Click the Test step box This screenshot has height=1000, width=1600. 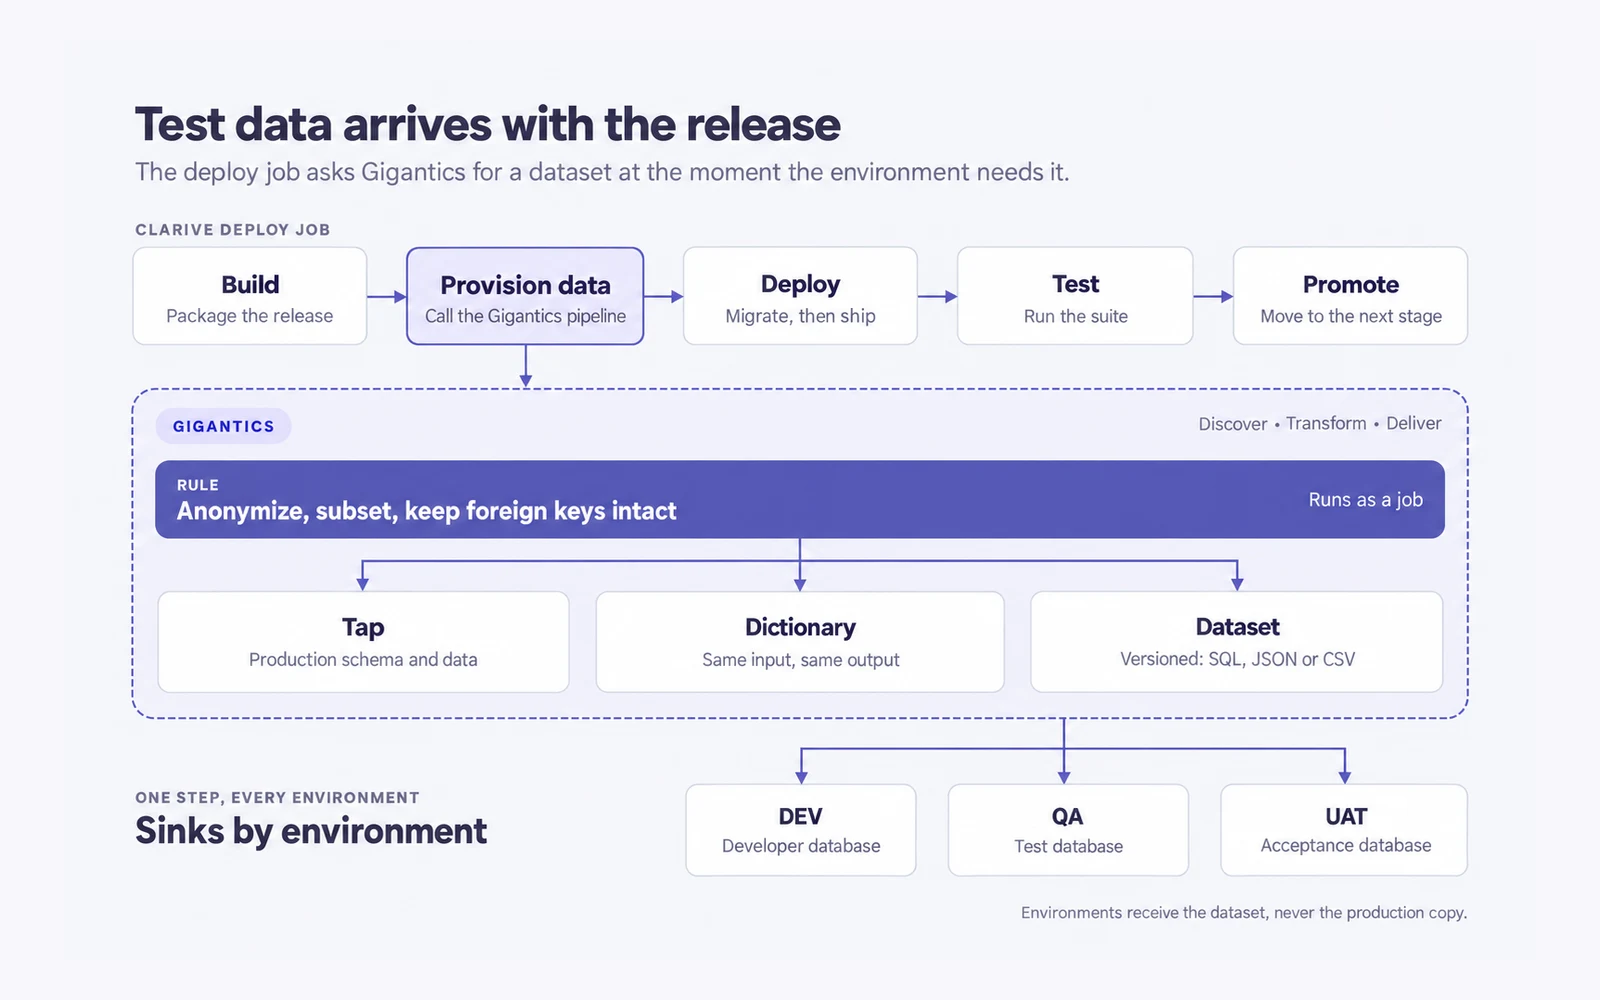point(1075,296)
